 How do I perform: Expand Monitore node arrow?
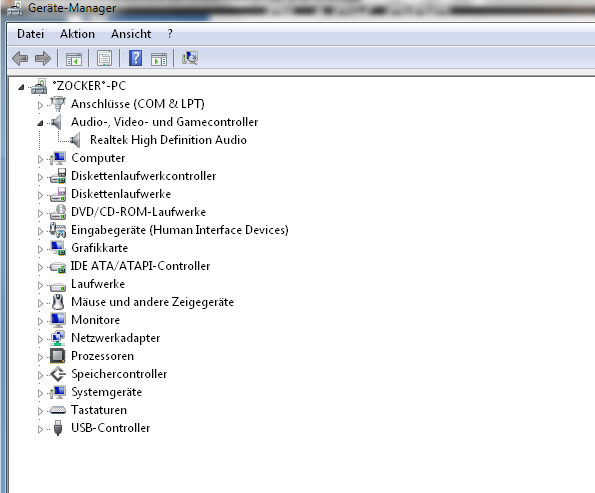(x=40, y=321)
